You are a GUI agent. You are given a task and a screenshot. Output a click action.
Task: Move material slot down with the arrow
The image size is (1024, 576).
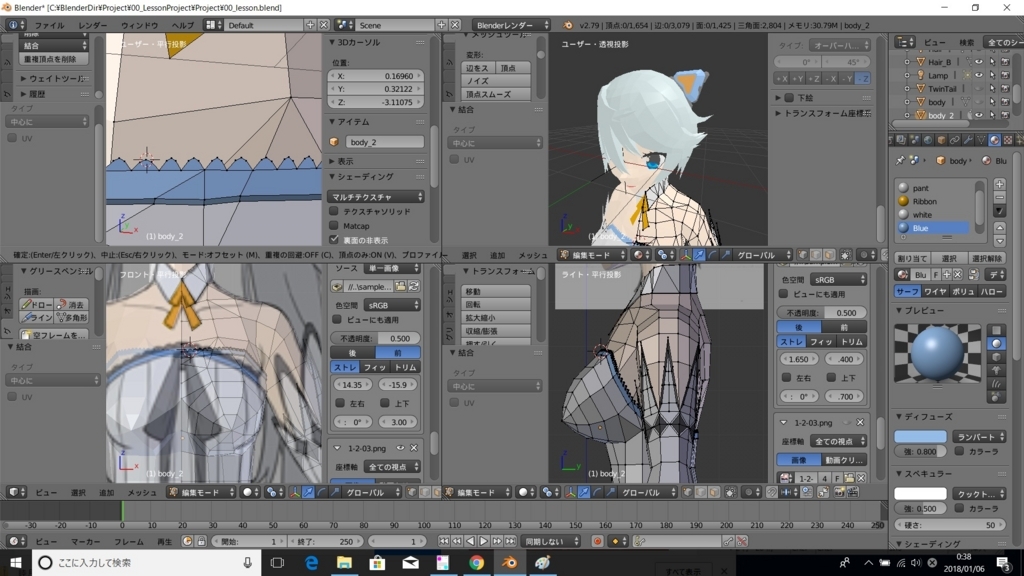coord(999,240)
